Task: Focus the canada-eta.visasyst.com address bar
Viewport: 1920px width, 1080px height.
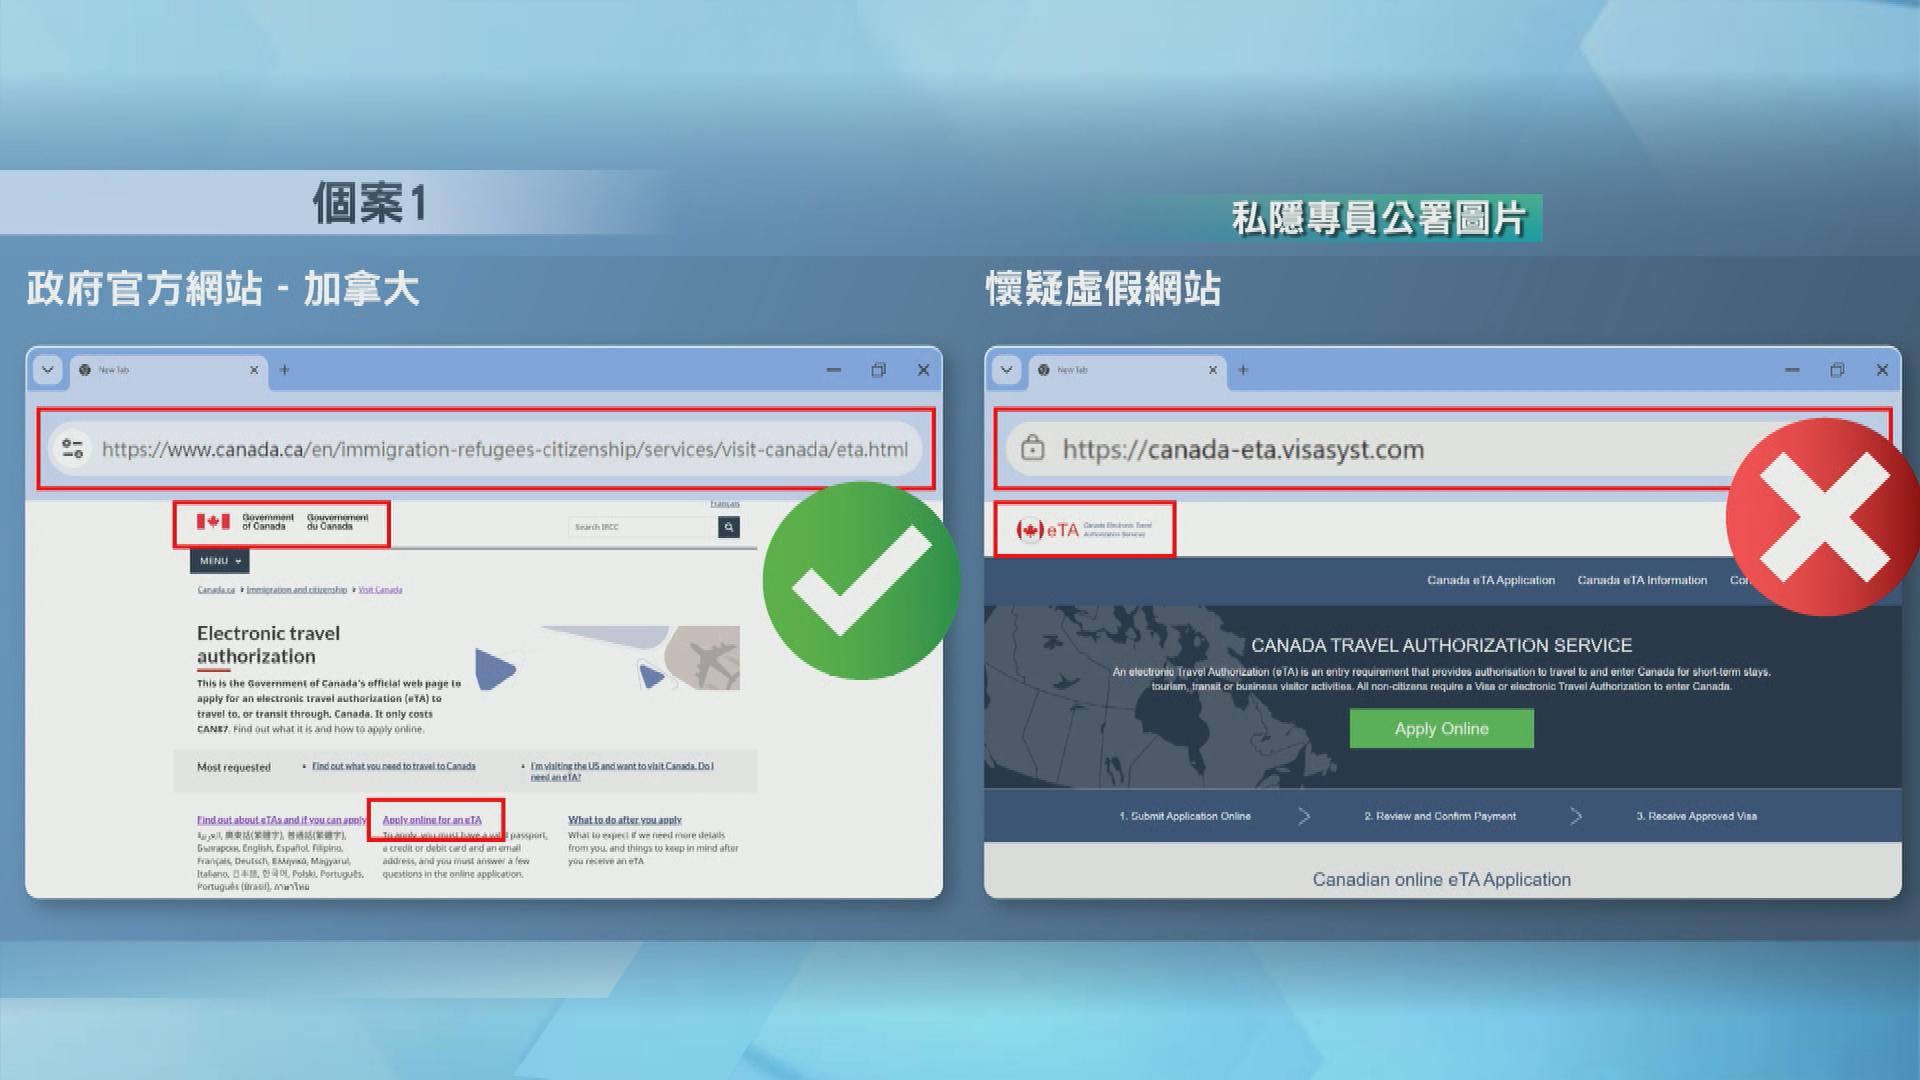Action: pyautogui.click(x=1444, y=449)
